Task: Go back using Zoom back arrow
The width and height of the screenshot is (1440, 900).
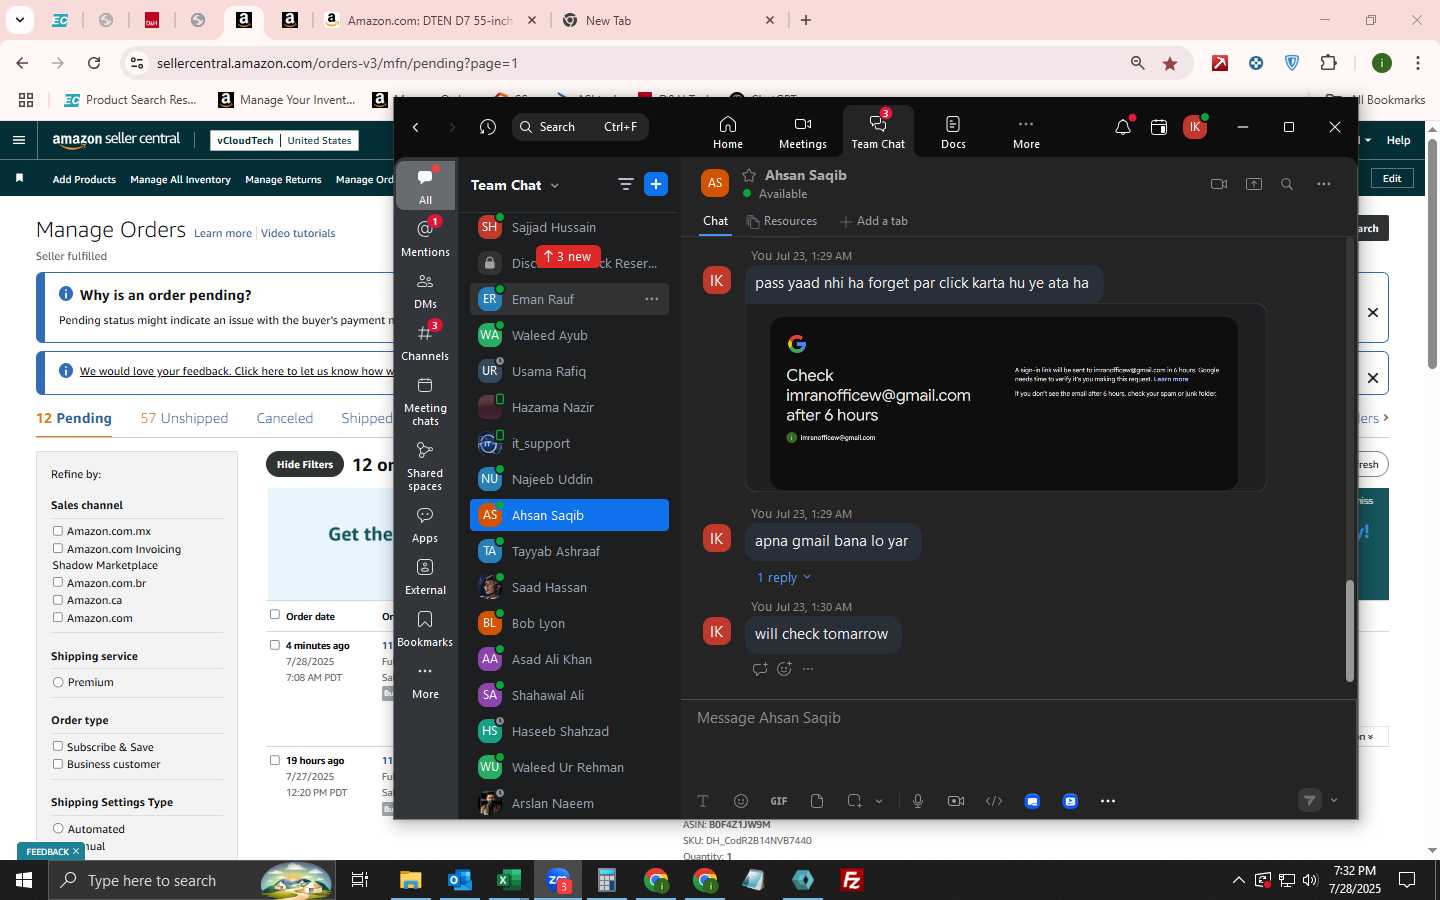Action: pos(416,127)
